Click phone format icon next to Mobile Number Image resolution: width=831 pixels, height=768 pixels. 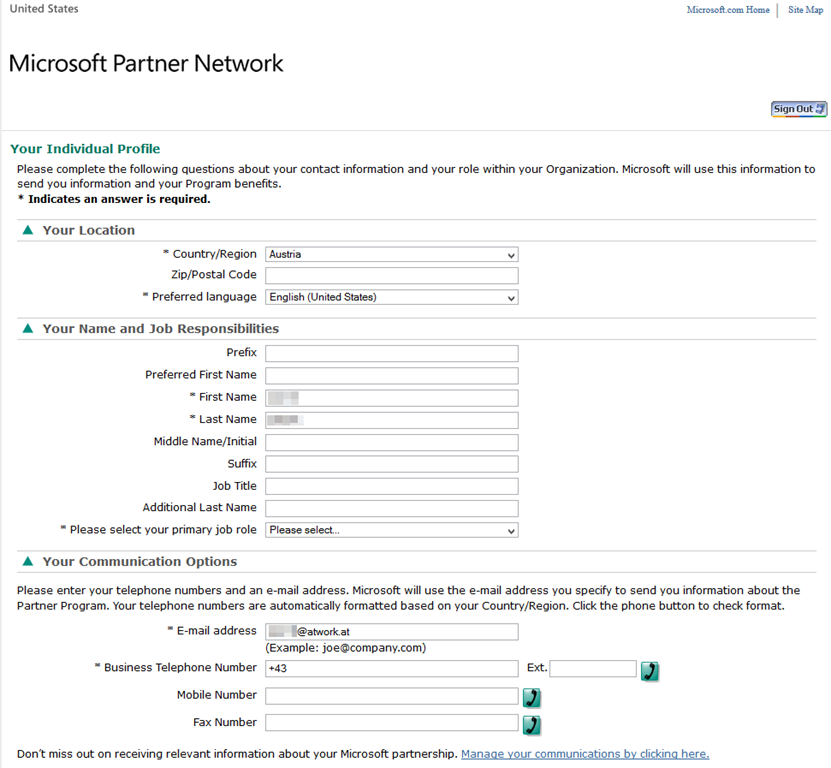tap(532, 698)
